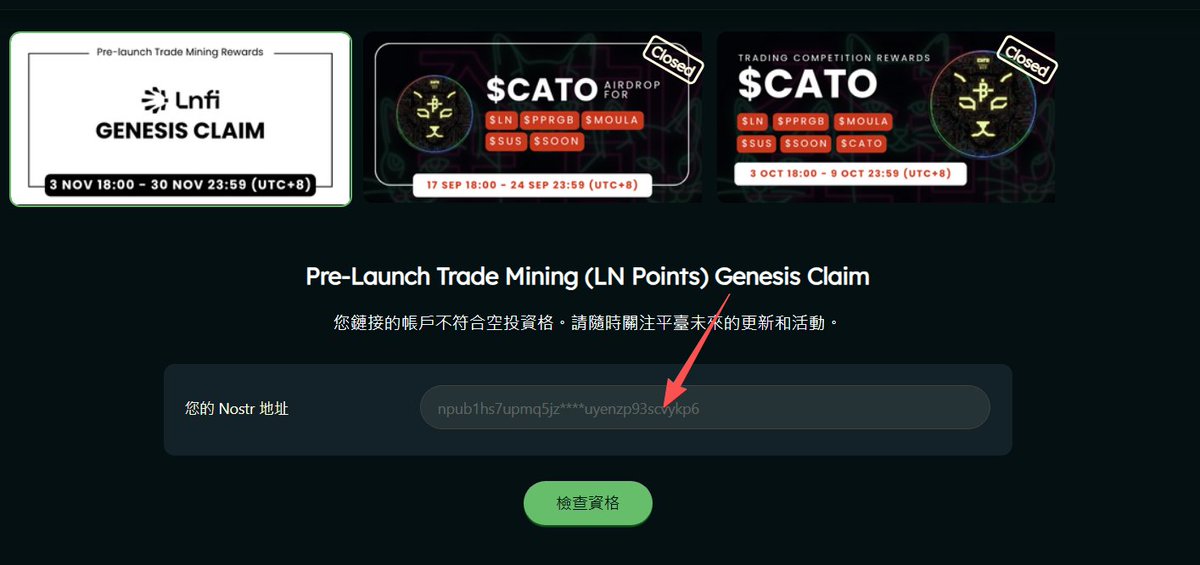The width and height of the screenshot is (1200, 565).
Task: Click the Closed badge on the Airdrop banner
Action: (671, 60)
